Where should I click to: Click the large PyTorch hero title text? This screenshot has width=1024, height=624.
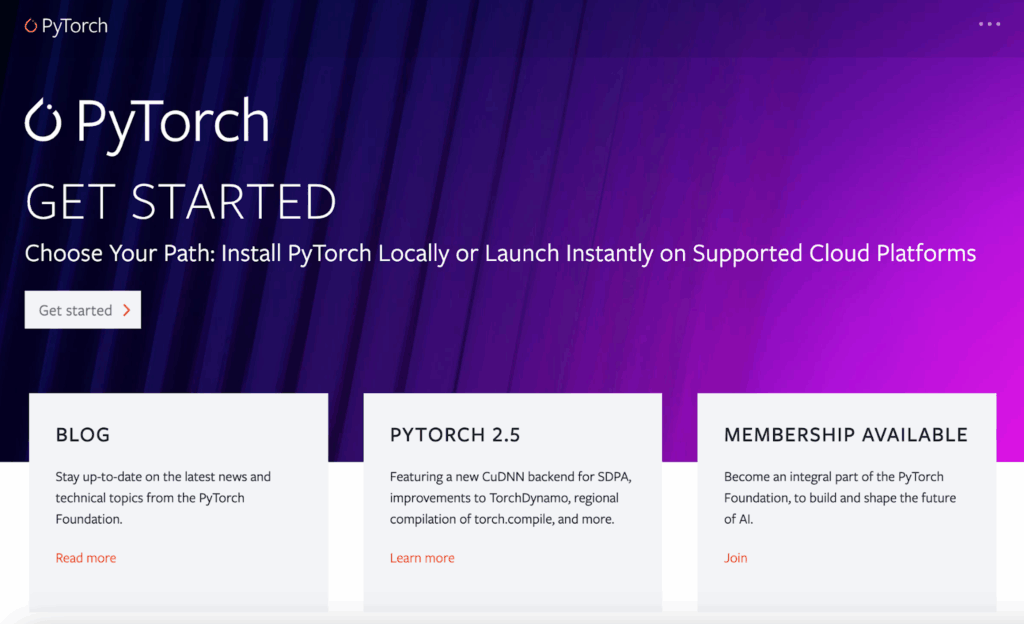point(172,123)
